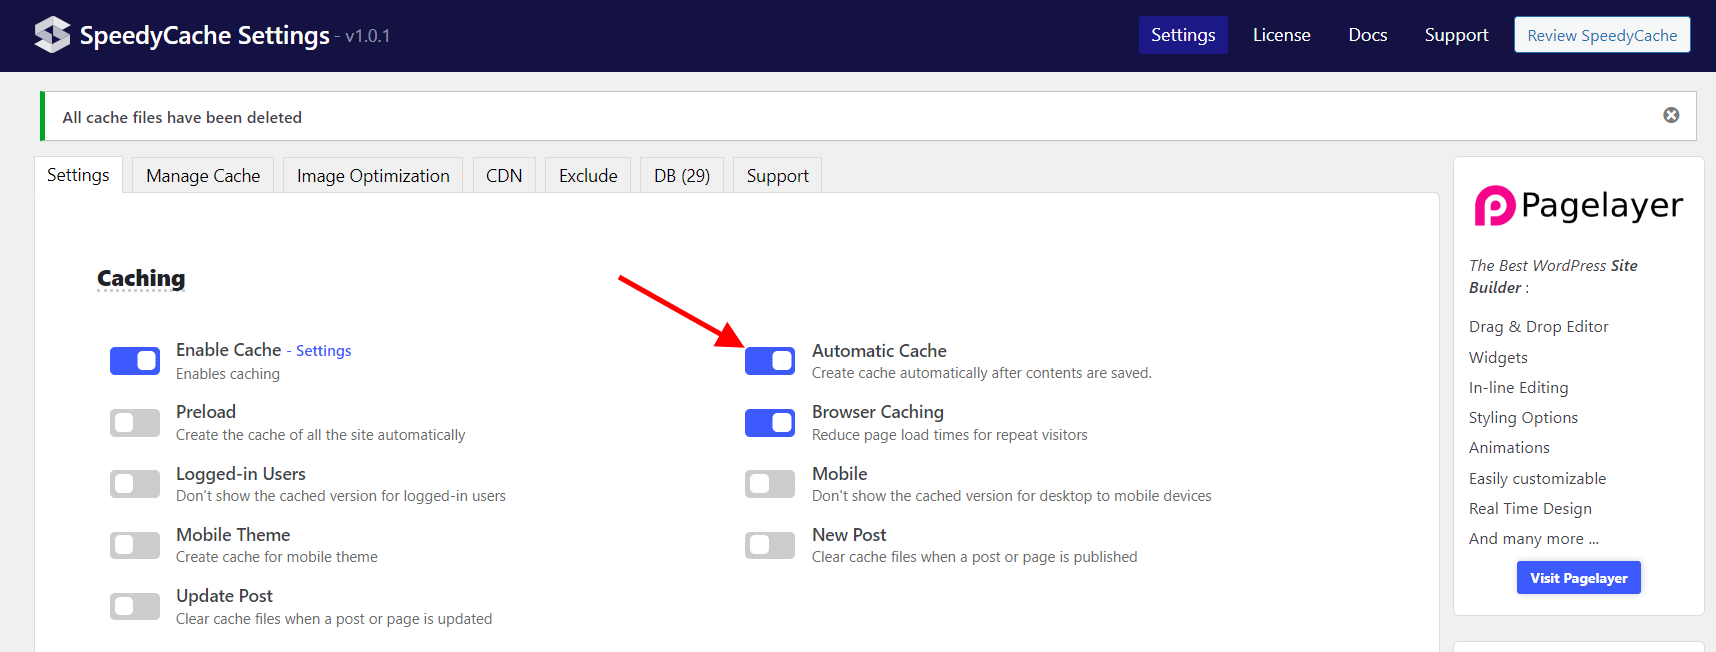Turn on the Mobile switch
Image resolution: width=1716 pixels, height=652 pixels.
coord(770,484)
